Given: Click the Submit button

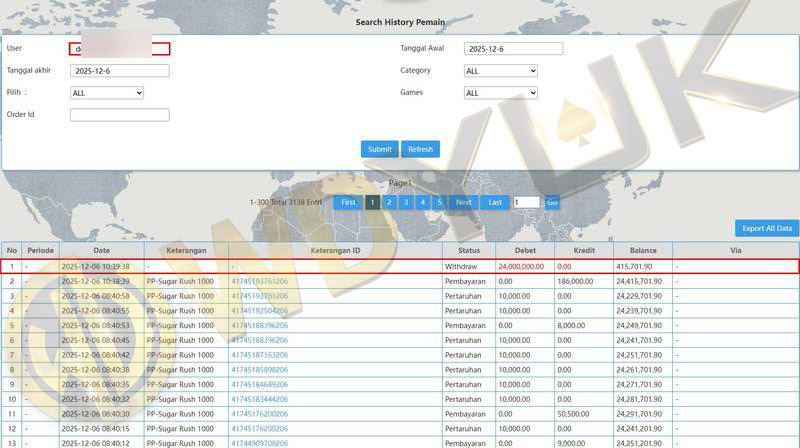Looking at the screenshot, I should tap(379, 149).
